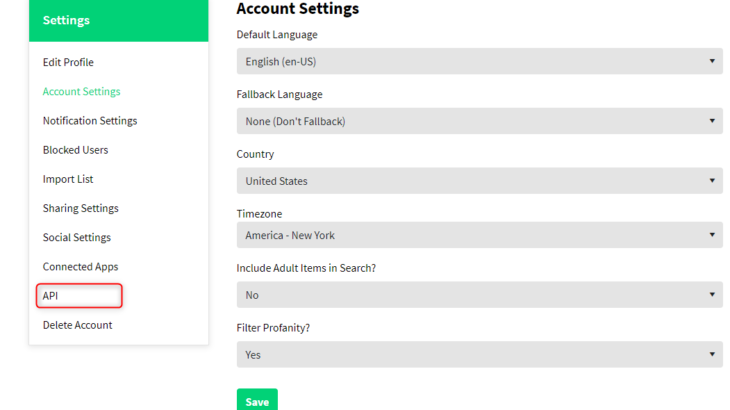Open the Include Adult Items dropdown

[x=479, y=295]
